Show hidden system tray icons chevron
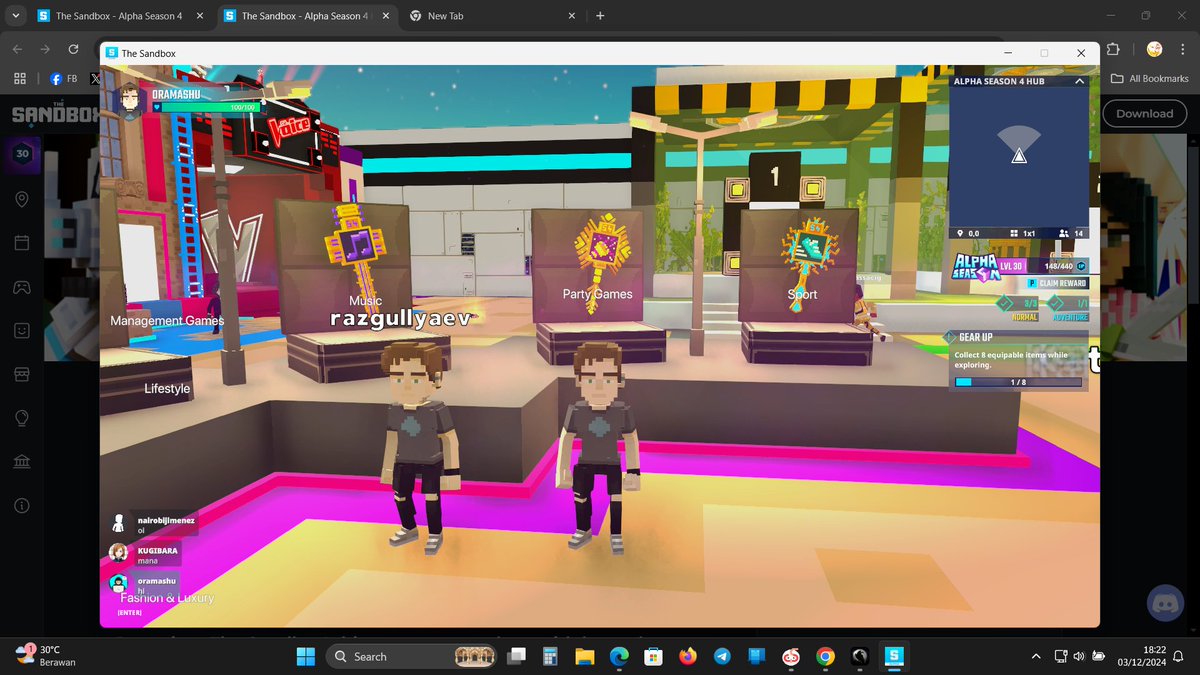This screenshot has height=675, width=1200. [x=1036, y=656]
